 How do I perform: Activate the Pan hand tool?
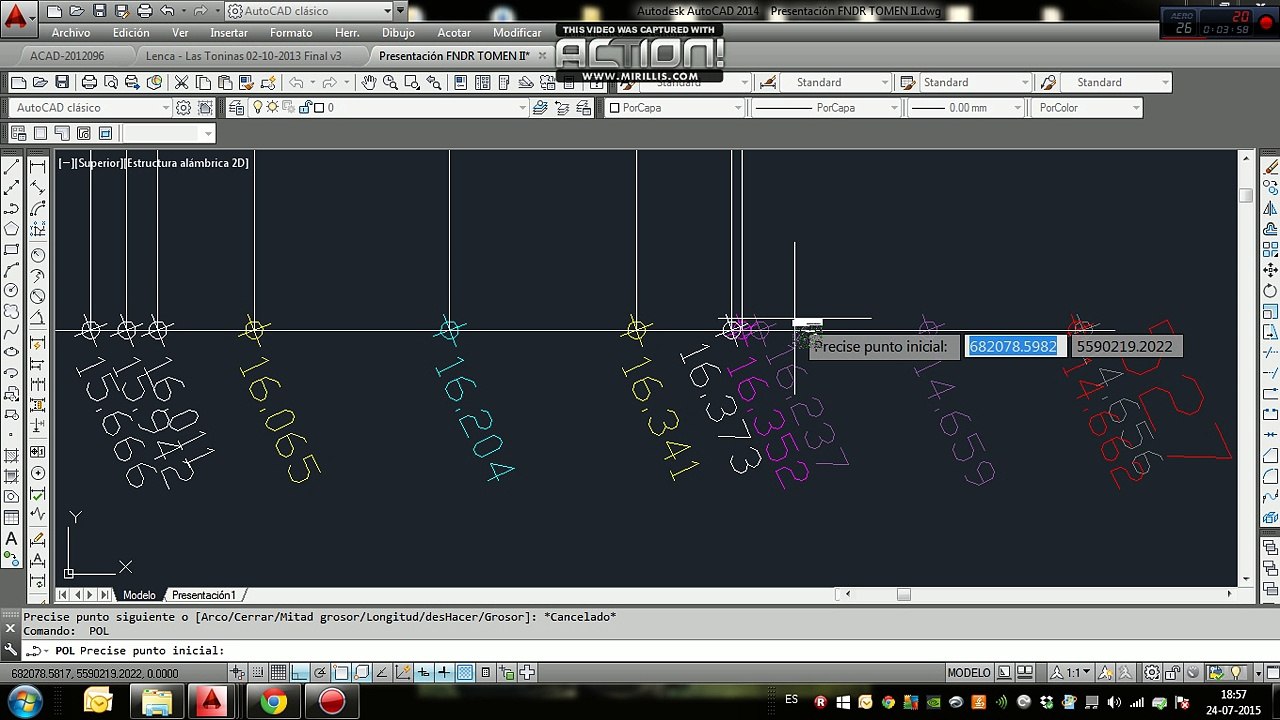click(x=369, y=82)
